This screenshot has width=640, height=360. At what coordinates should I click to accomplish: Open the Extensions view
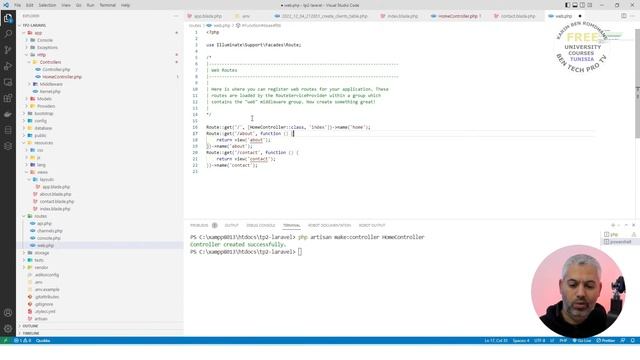tap(8, 98)
